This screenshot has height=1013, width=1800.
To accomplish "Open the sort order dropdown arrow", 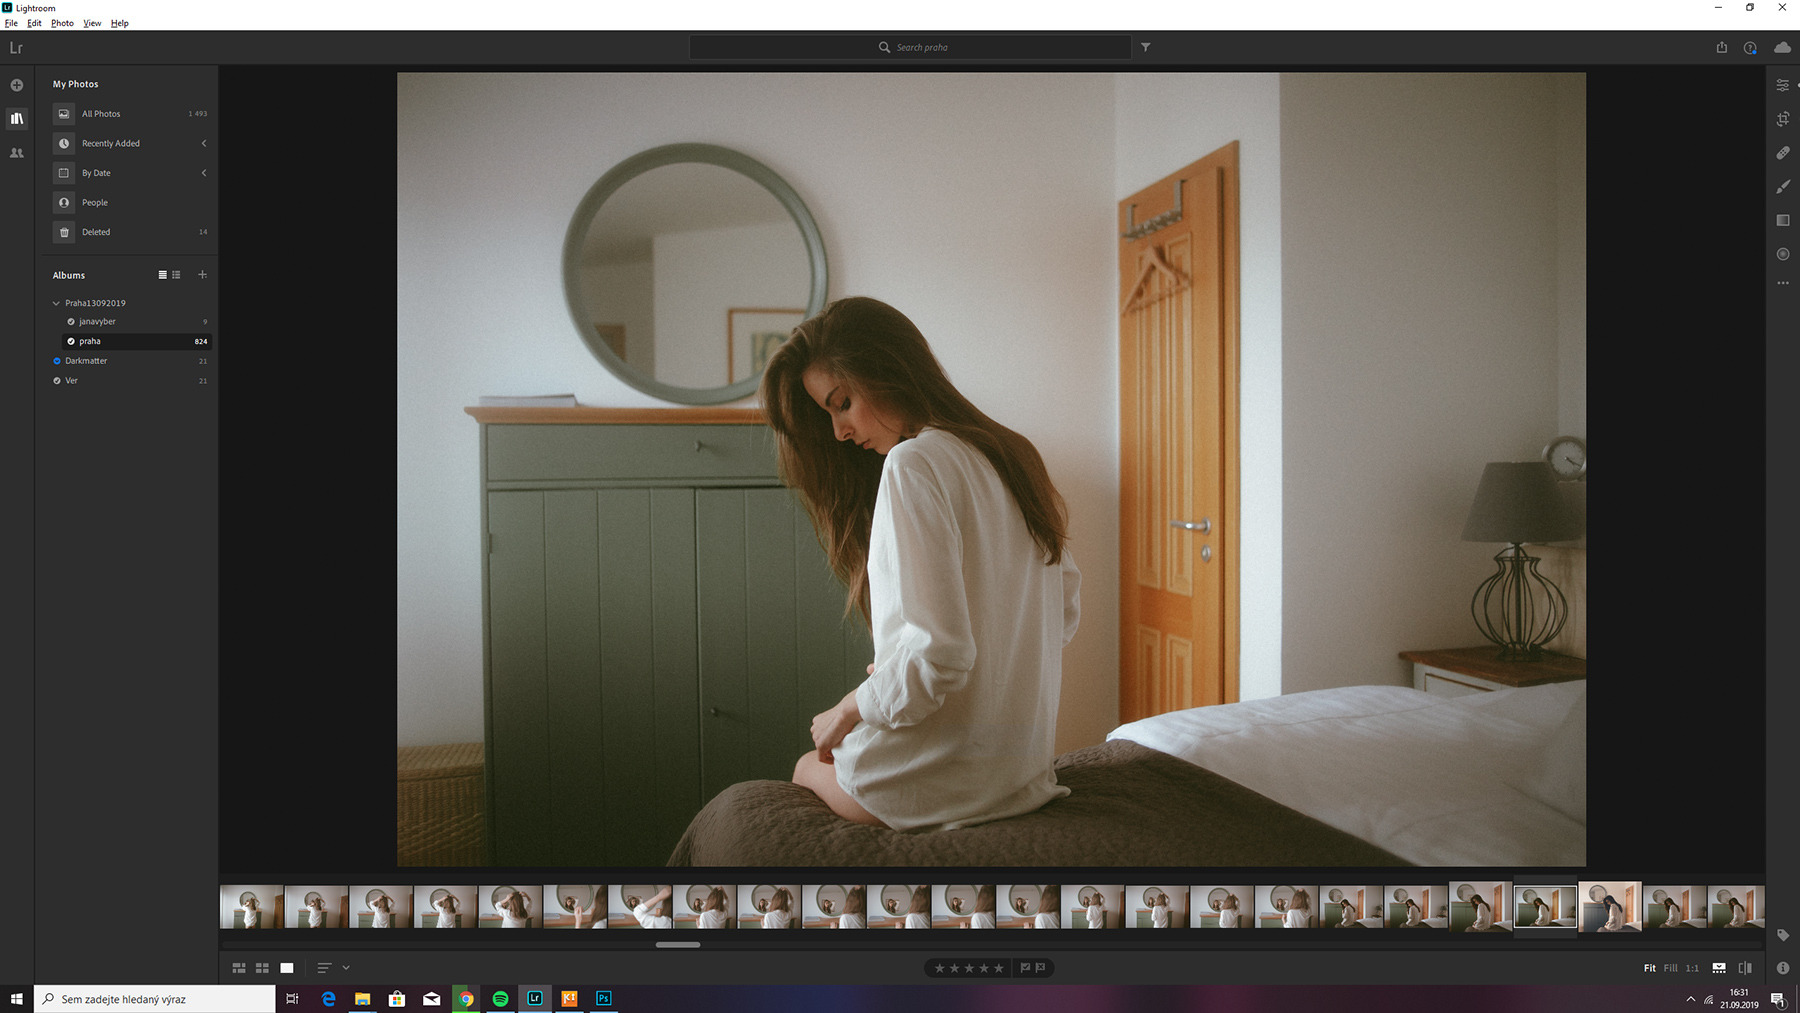I will pos(346,968).
